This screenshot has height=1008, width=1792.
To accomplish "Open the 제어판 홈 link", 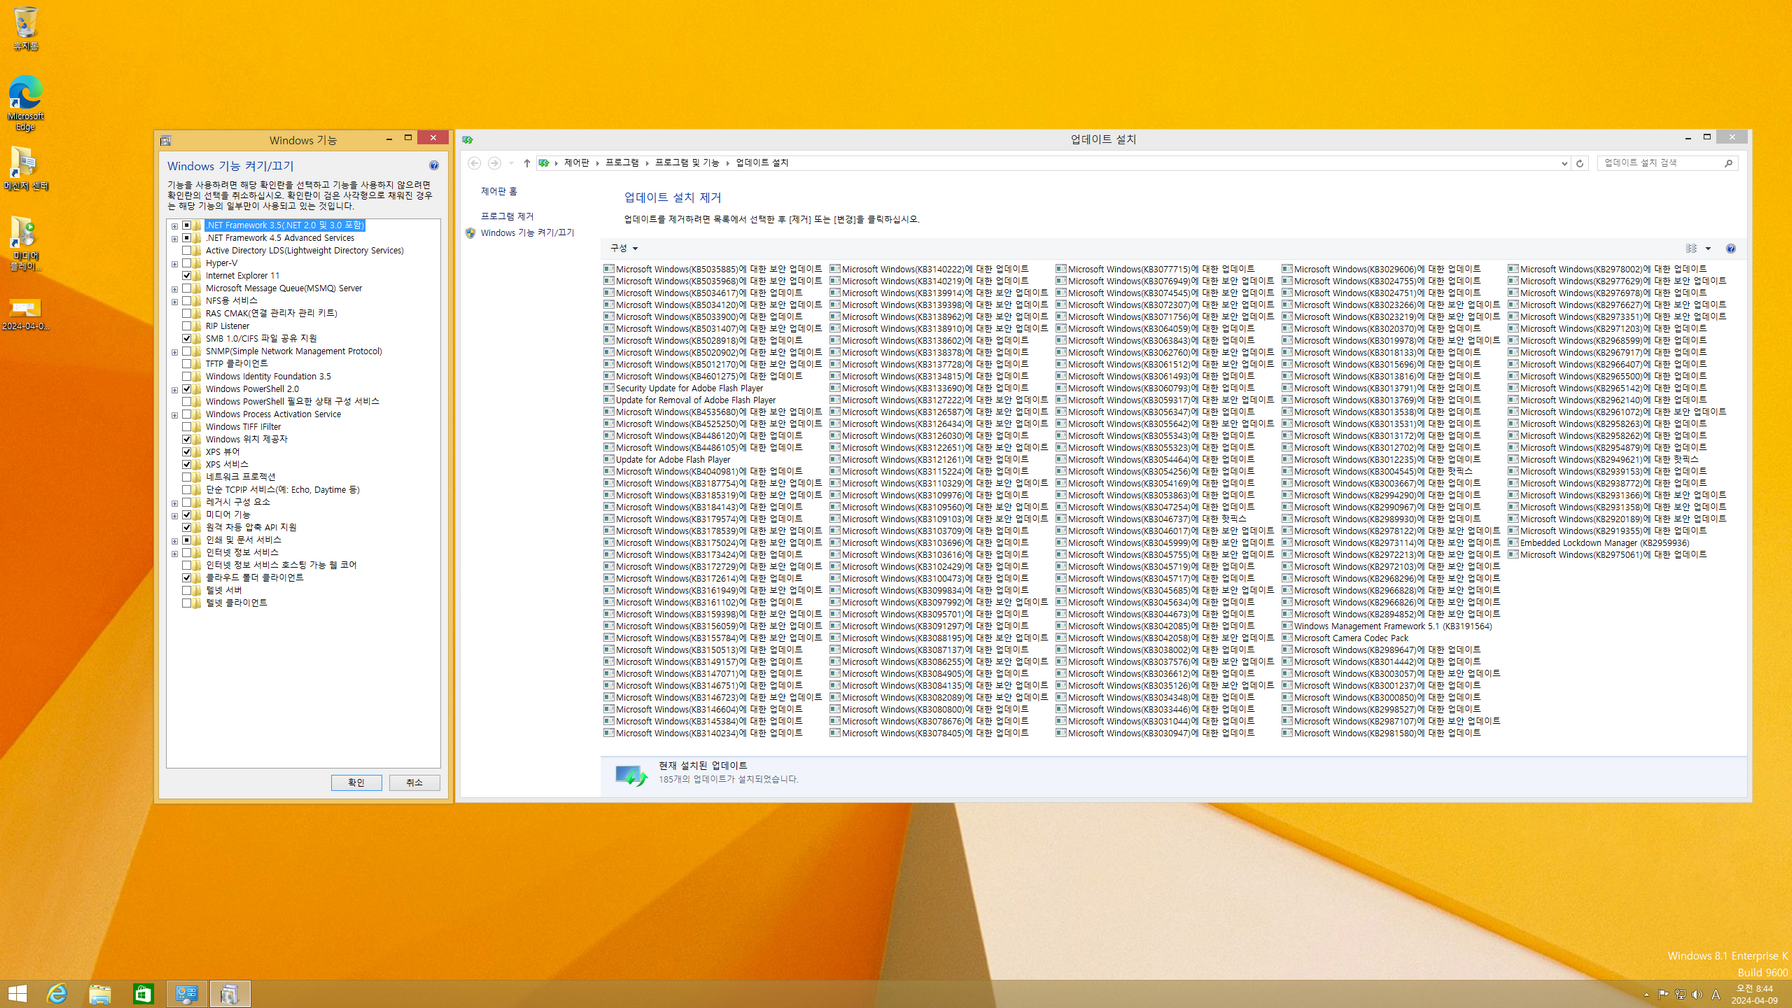I will (x=499, y=191).
